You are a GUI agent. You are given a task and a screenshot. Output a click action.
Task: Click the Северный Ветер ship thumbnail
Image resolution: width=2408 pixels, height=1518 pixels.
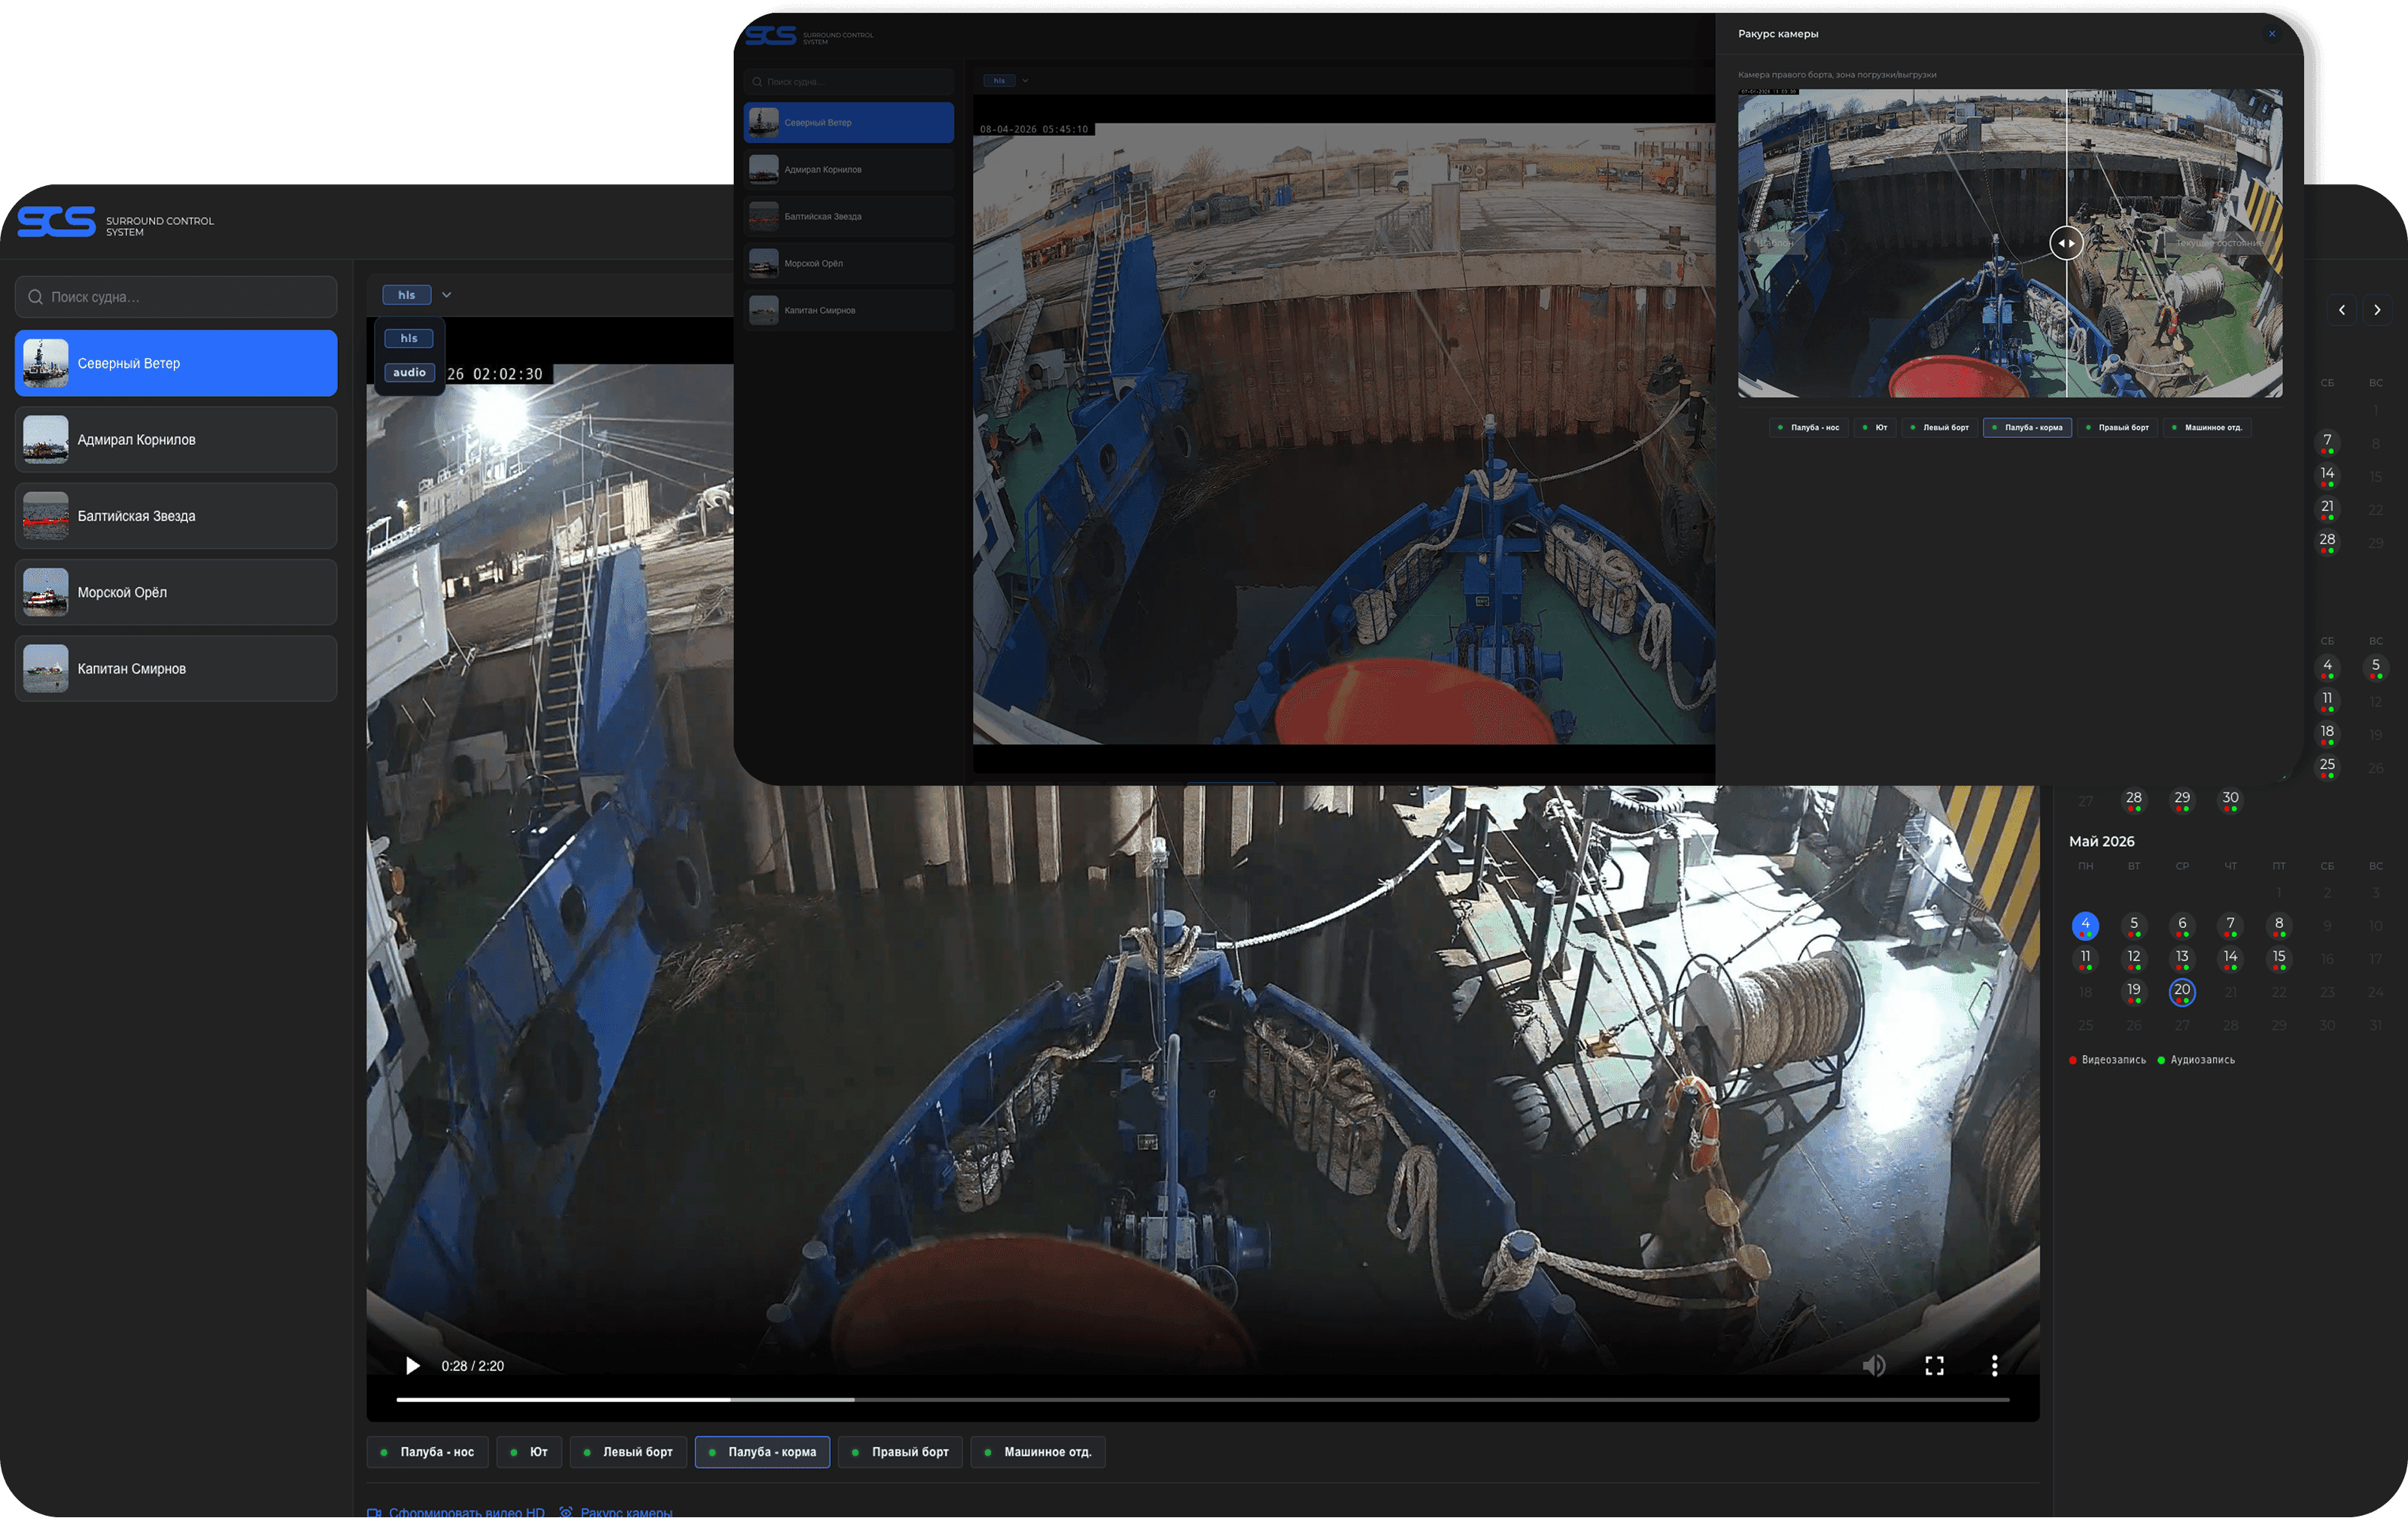[46, 363]
